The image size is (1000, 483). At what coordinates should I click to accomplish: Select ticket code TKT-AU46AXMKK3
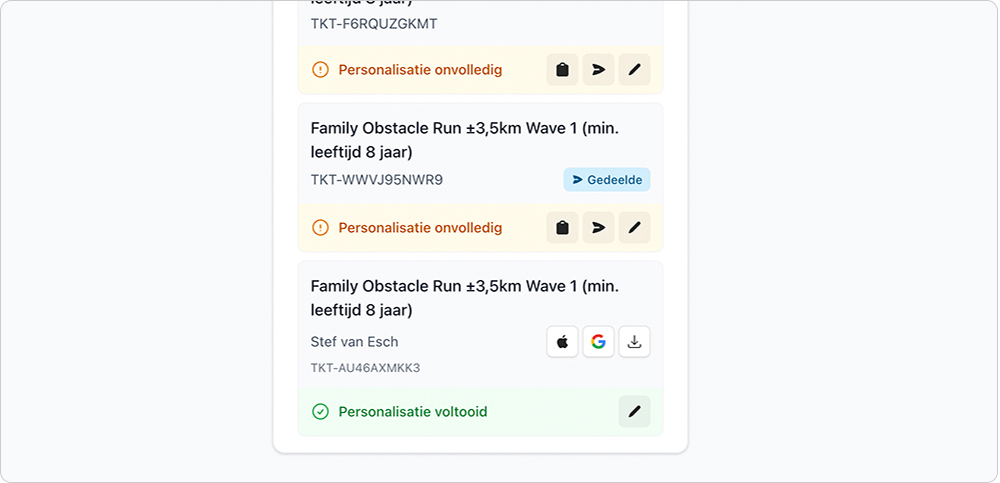coord(365,368)
